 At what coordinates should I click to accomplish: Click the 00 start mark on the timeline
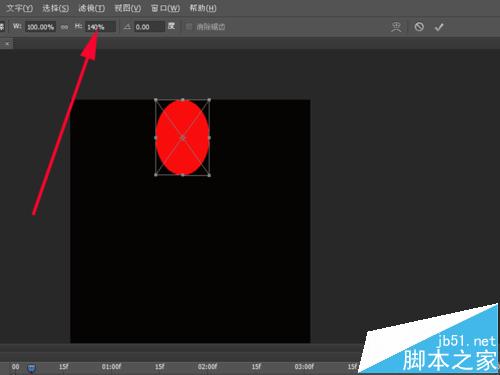15,367
